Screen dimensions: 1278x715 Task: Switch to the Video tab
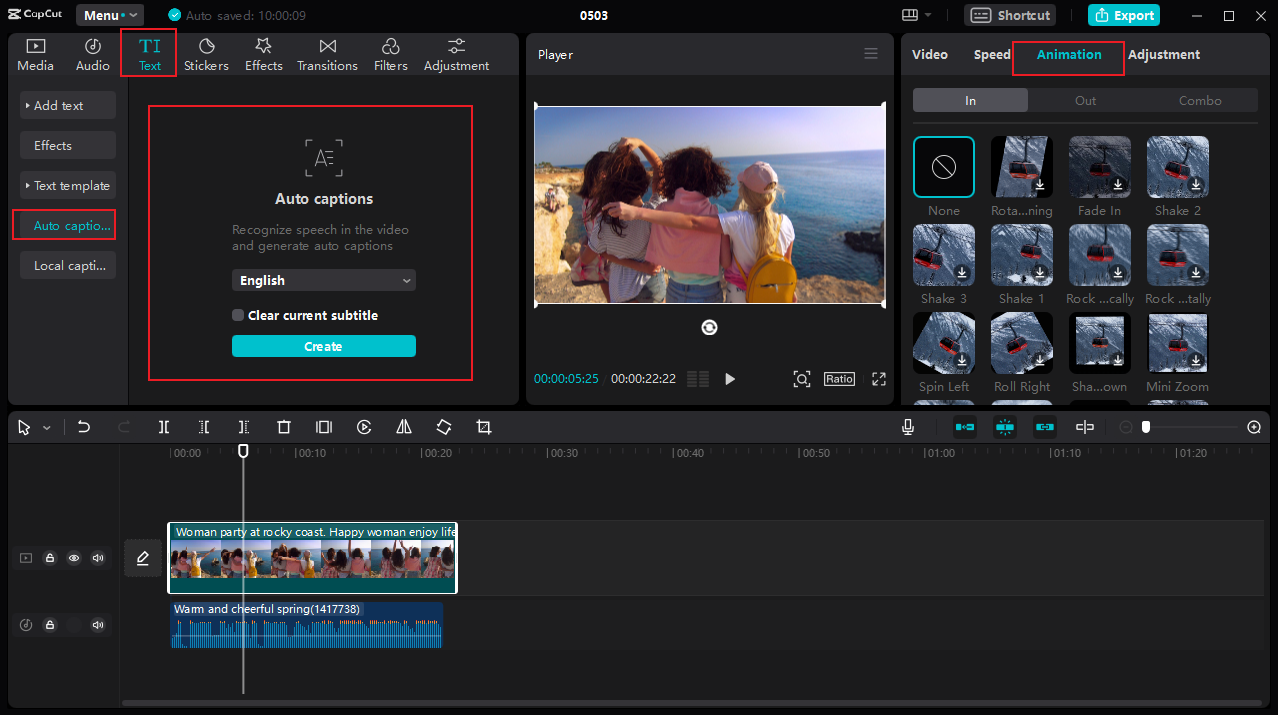(x=930, y=54)
